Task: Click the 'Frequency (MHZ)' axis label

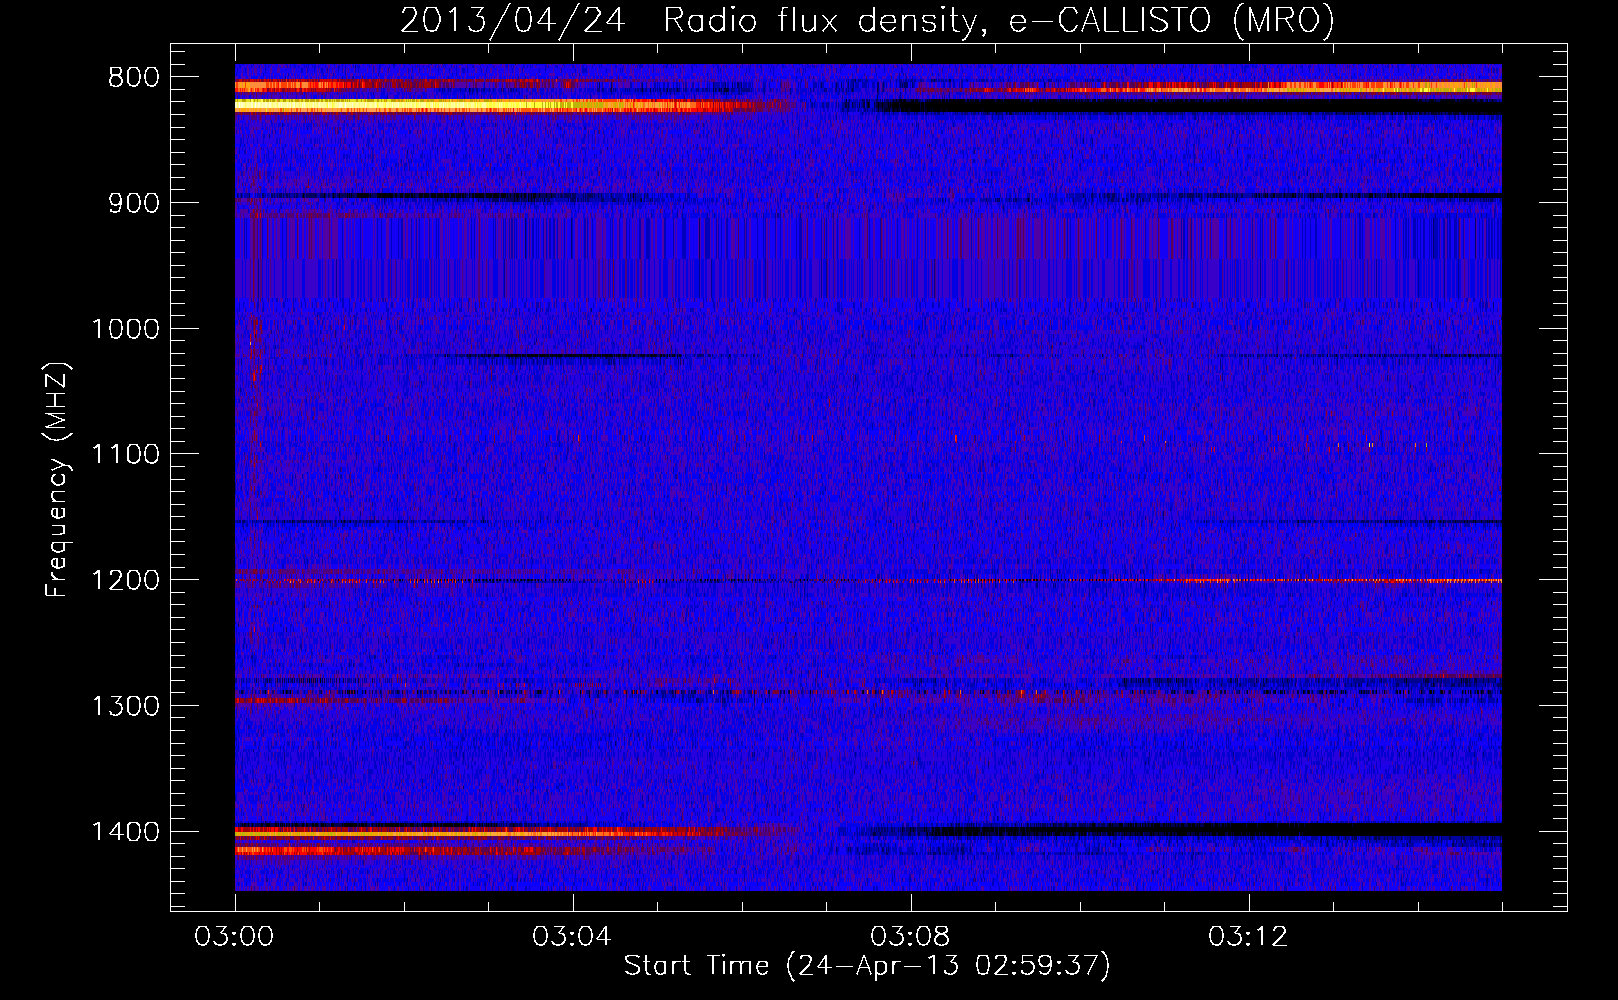Action: coord(57,480)
